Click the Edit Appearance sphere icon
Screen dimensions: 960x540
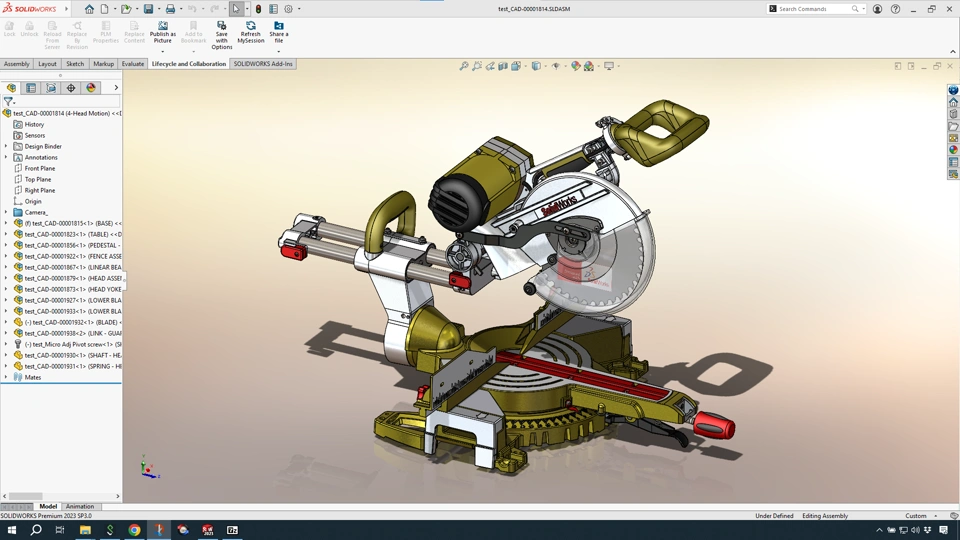576,66
